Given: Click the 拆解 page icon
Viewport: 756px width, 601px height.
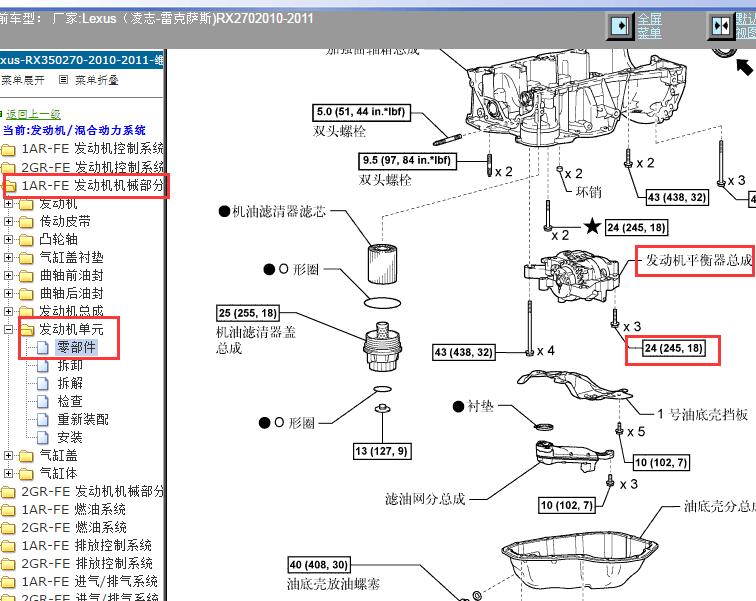Looking at the screenshot, I should click(43, 384).
